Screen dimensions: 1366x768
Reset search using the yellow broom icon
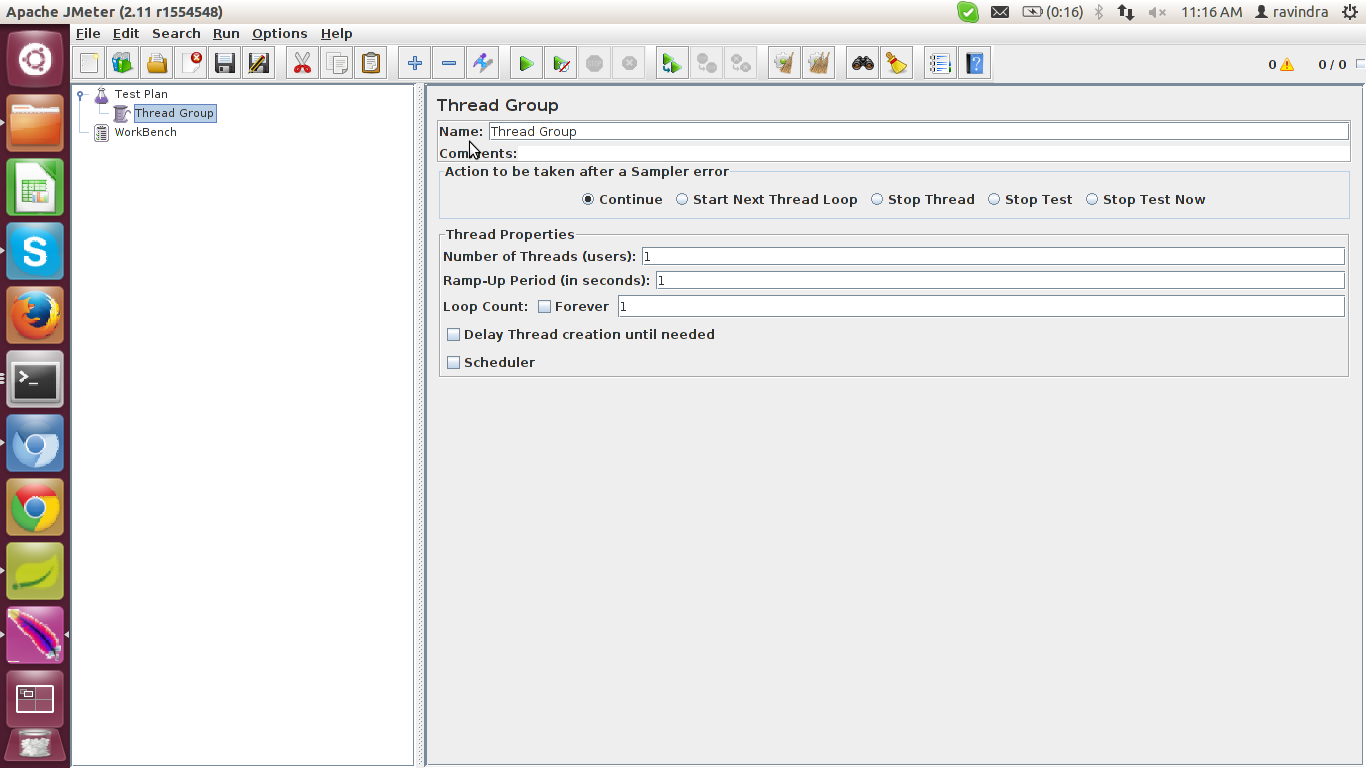(x=897, y=64)
